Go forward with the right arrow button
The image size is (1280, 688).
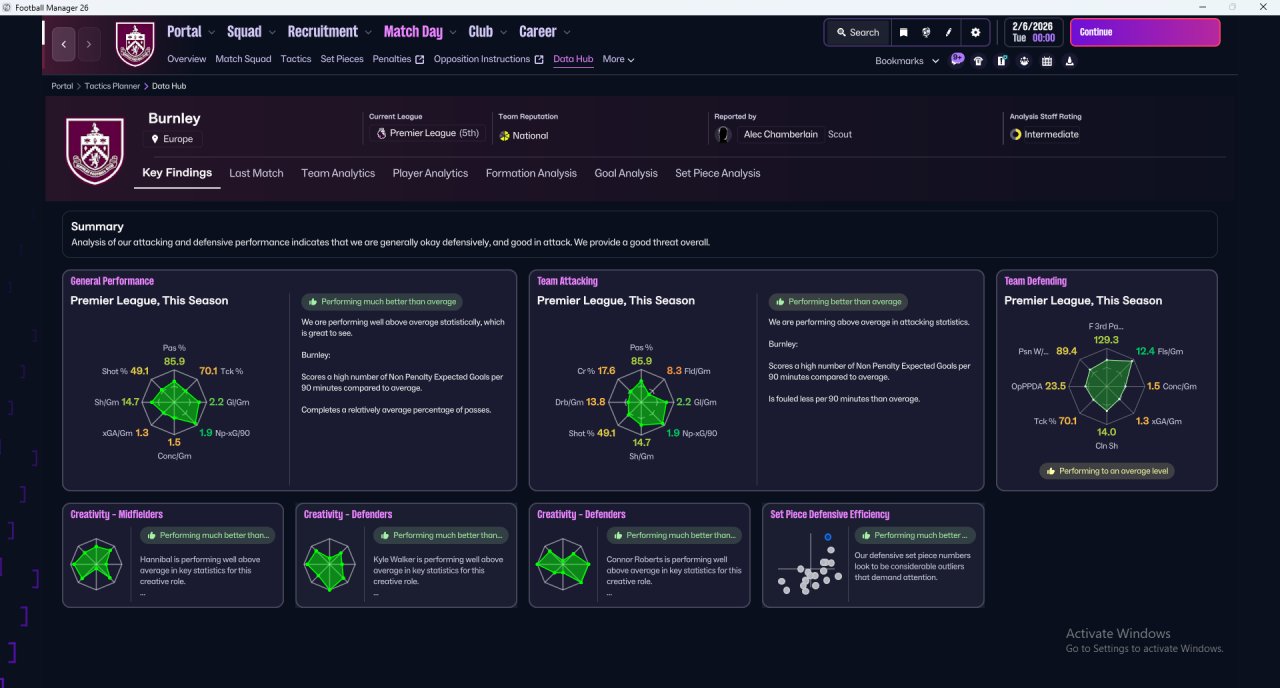click(89, 44)
